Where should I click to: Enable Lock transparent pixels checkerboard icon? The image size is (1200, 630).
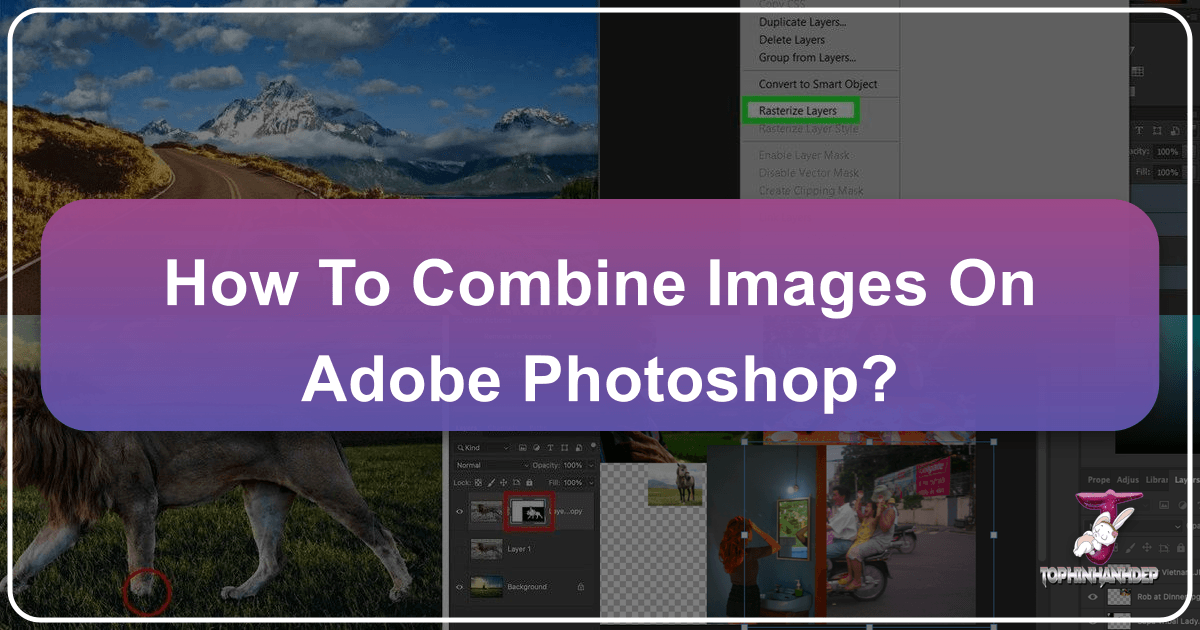(x=477, y=483)
